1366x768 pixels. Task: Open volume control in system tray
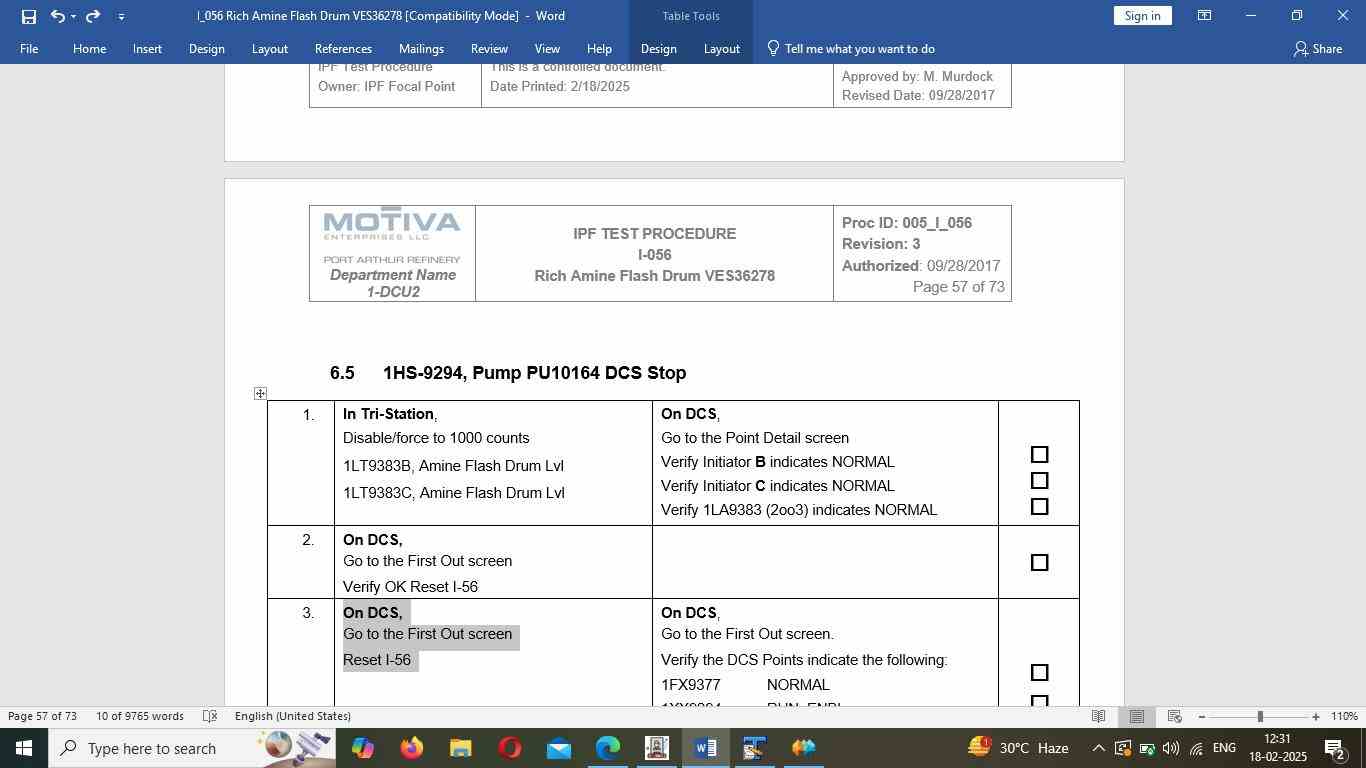click(1170, 748)
